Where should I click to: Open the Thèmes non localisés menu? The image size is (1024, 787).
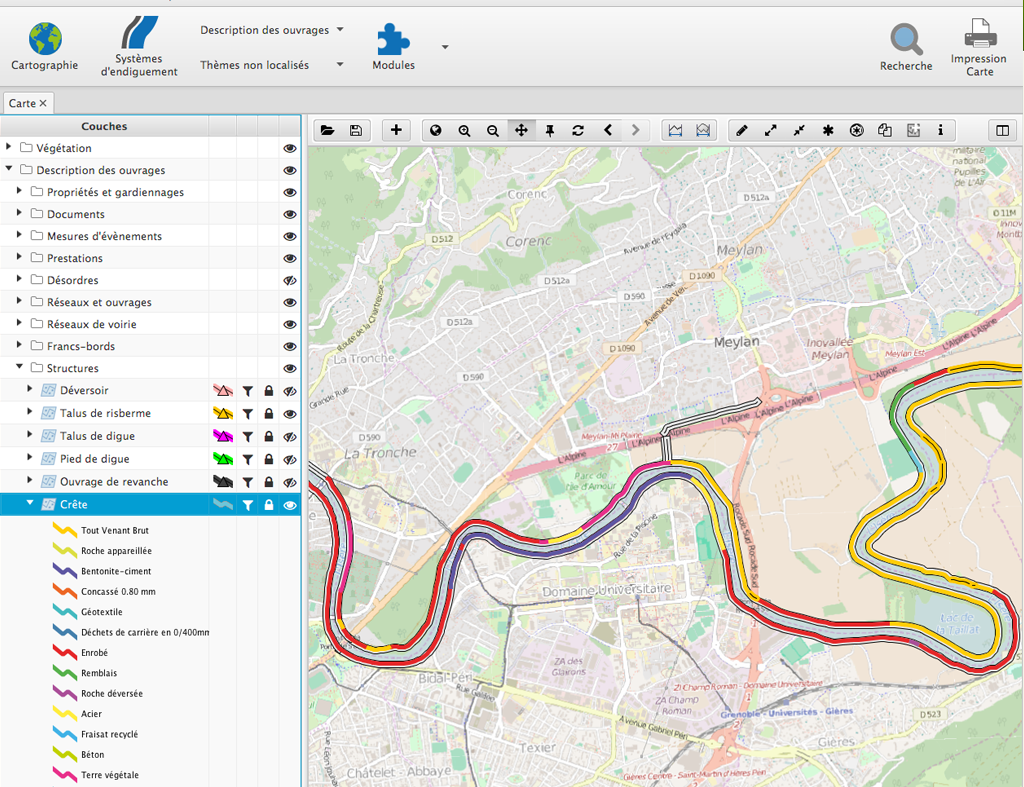tap(271, 65)
